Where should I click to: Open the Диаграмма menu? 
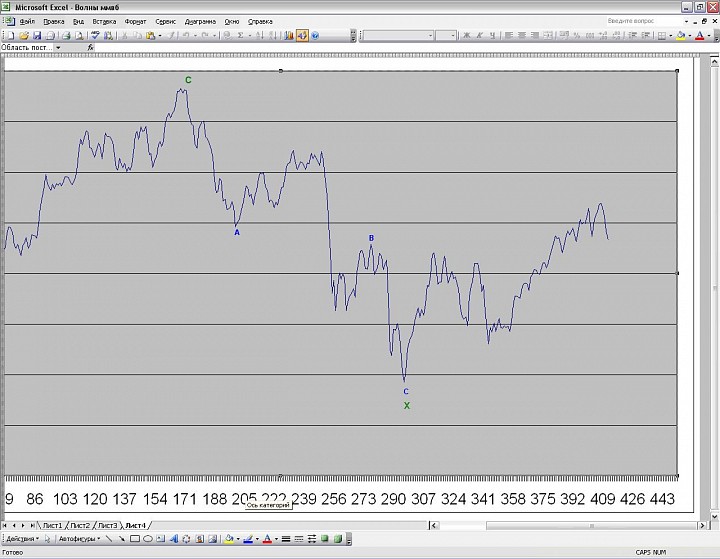200,21
